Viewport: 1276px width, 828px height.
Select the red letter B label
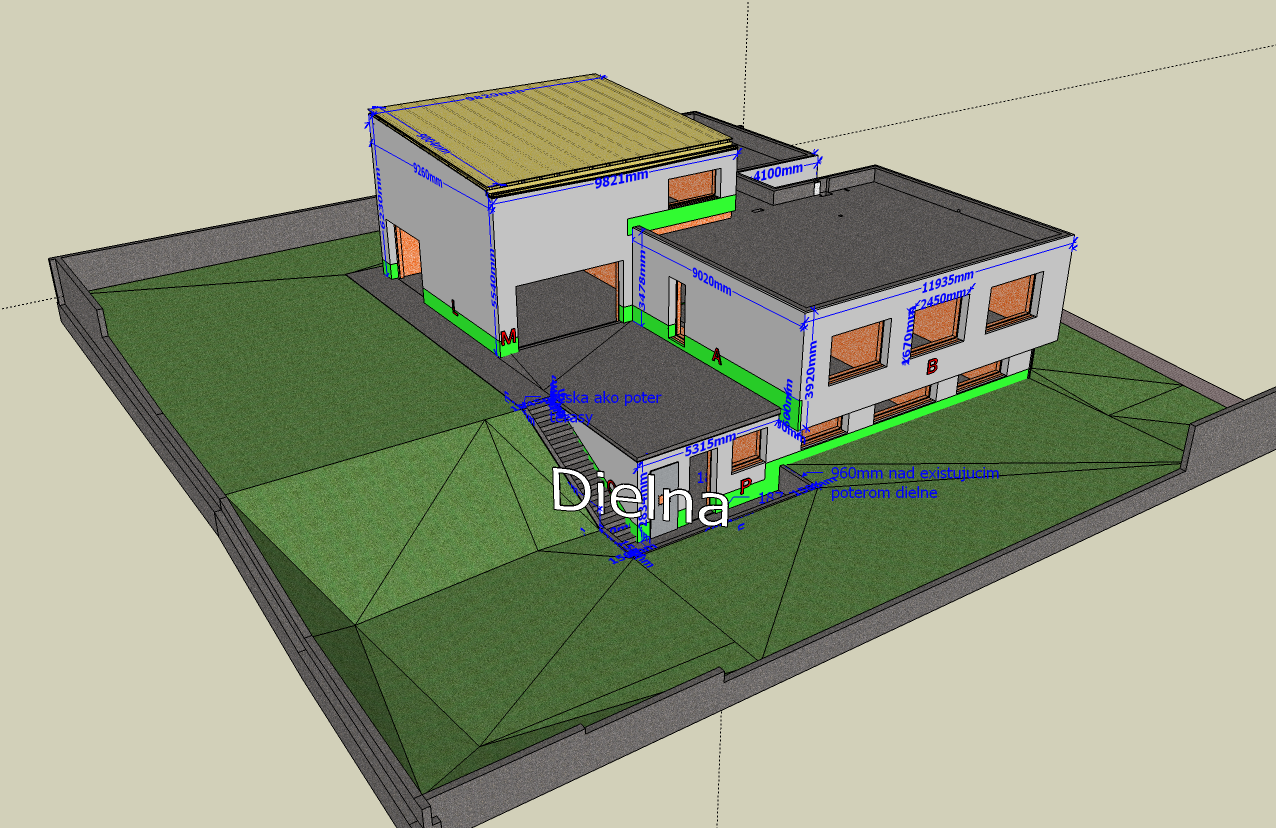[x=932, y=367]
